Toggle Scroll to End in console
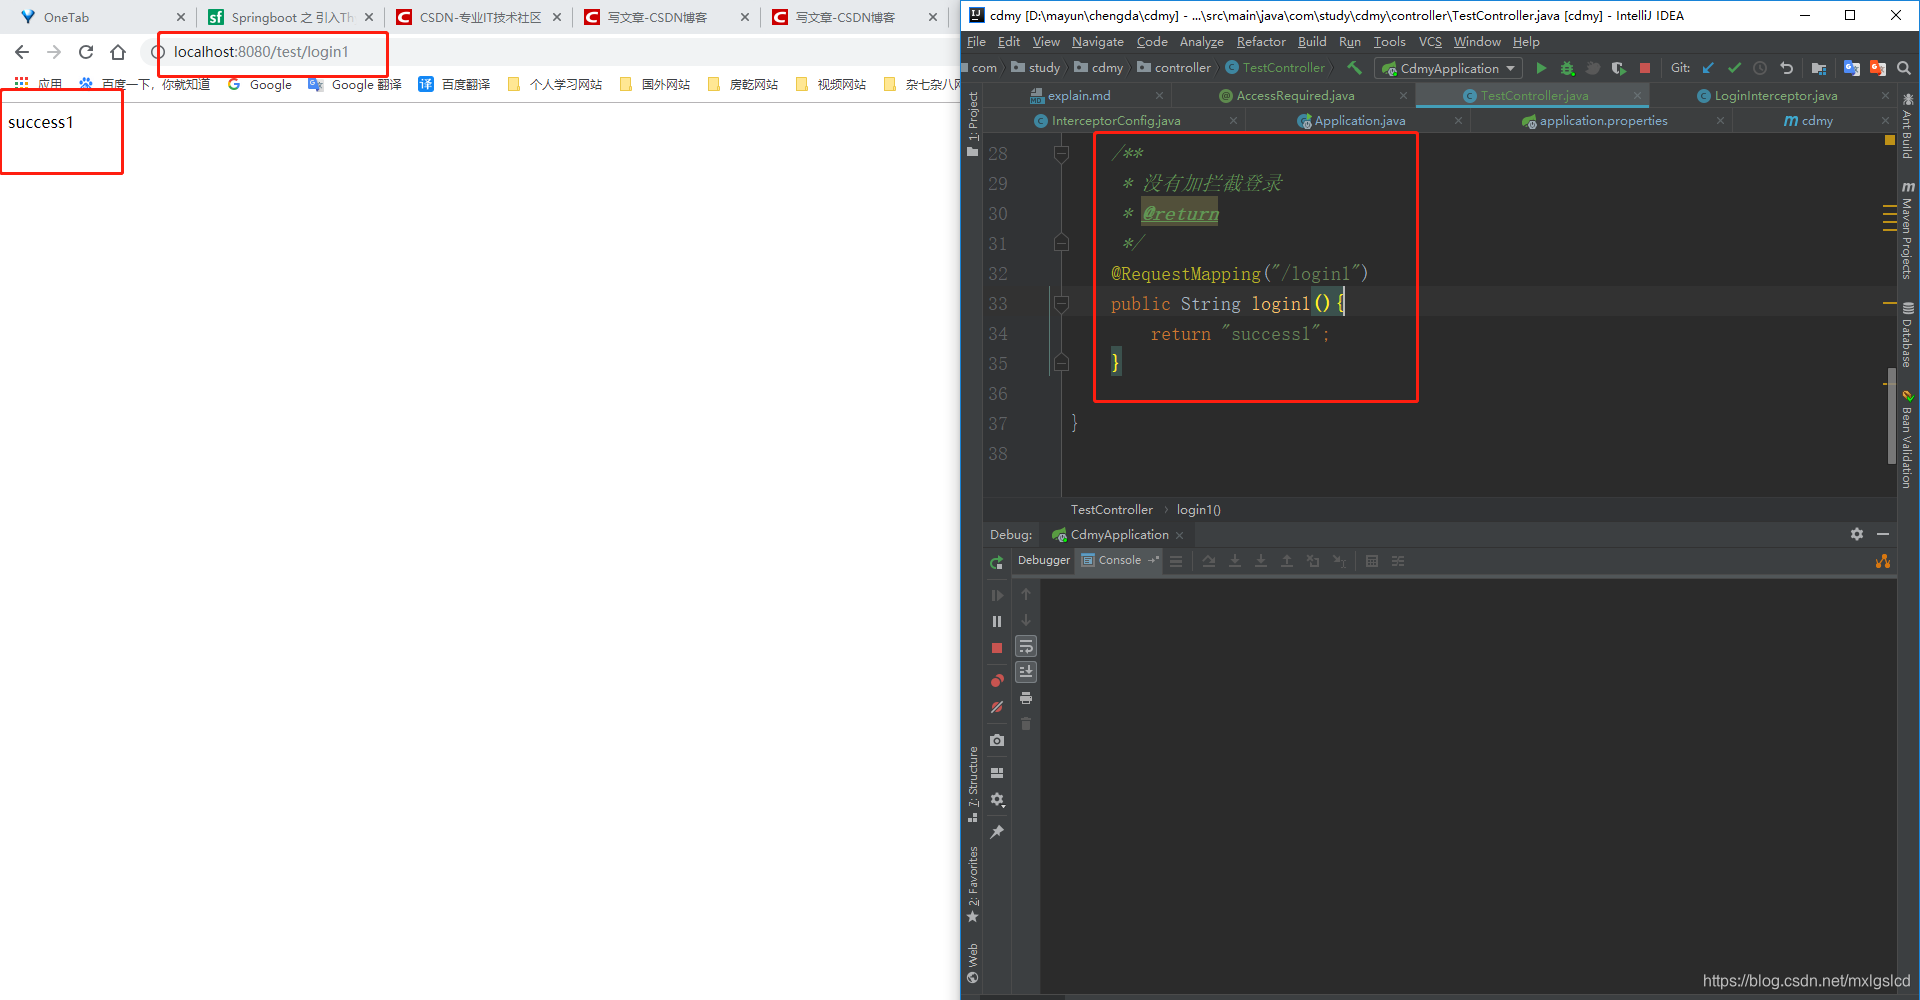Screen dimensions: 1920x1000 [1026, 672]
